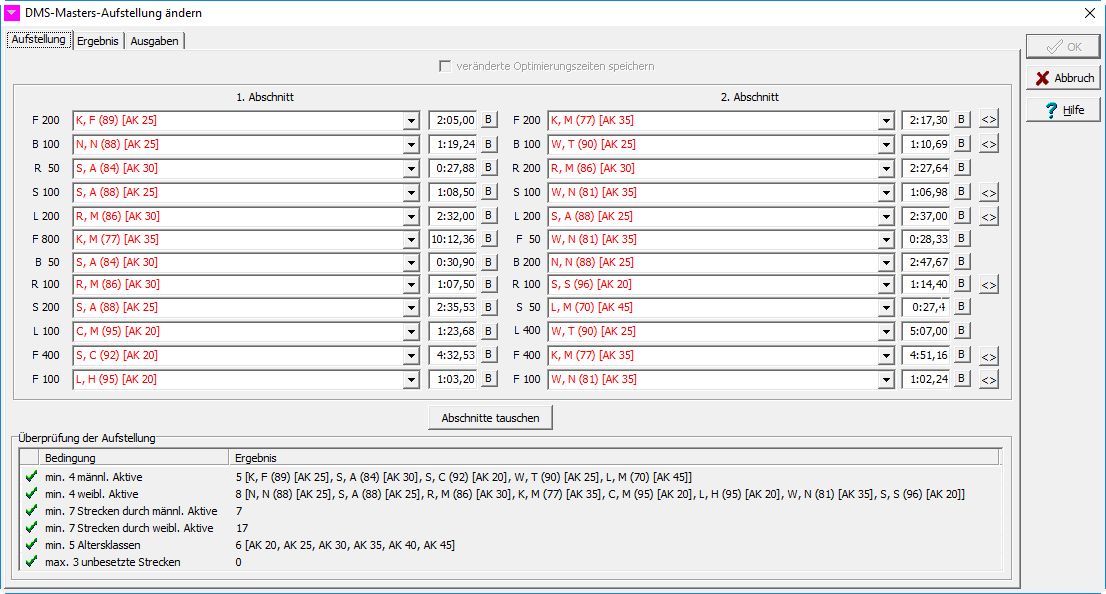Viewport: 1106px width, 594px height.
Task: Click the swap arrows for second-section S 100 row
Action: point(988,192)
